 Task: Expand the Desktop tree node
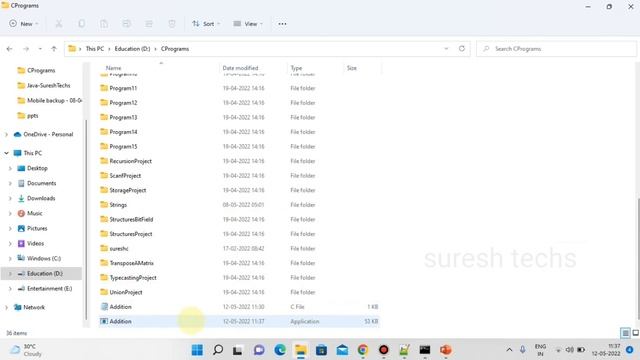(10, 168)
